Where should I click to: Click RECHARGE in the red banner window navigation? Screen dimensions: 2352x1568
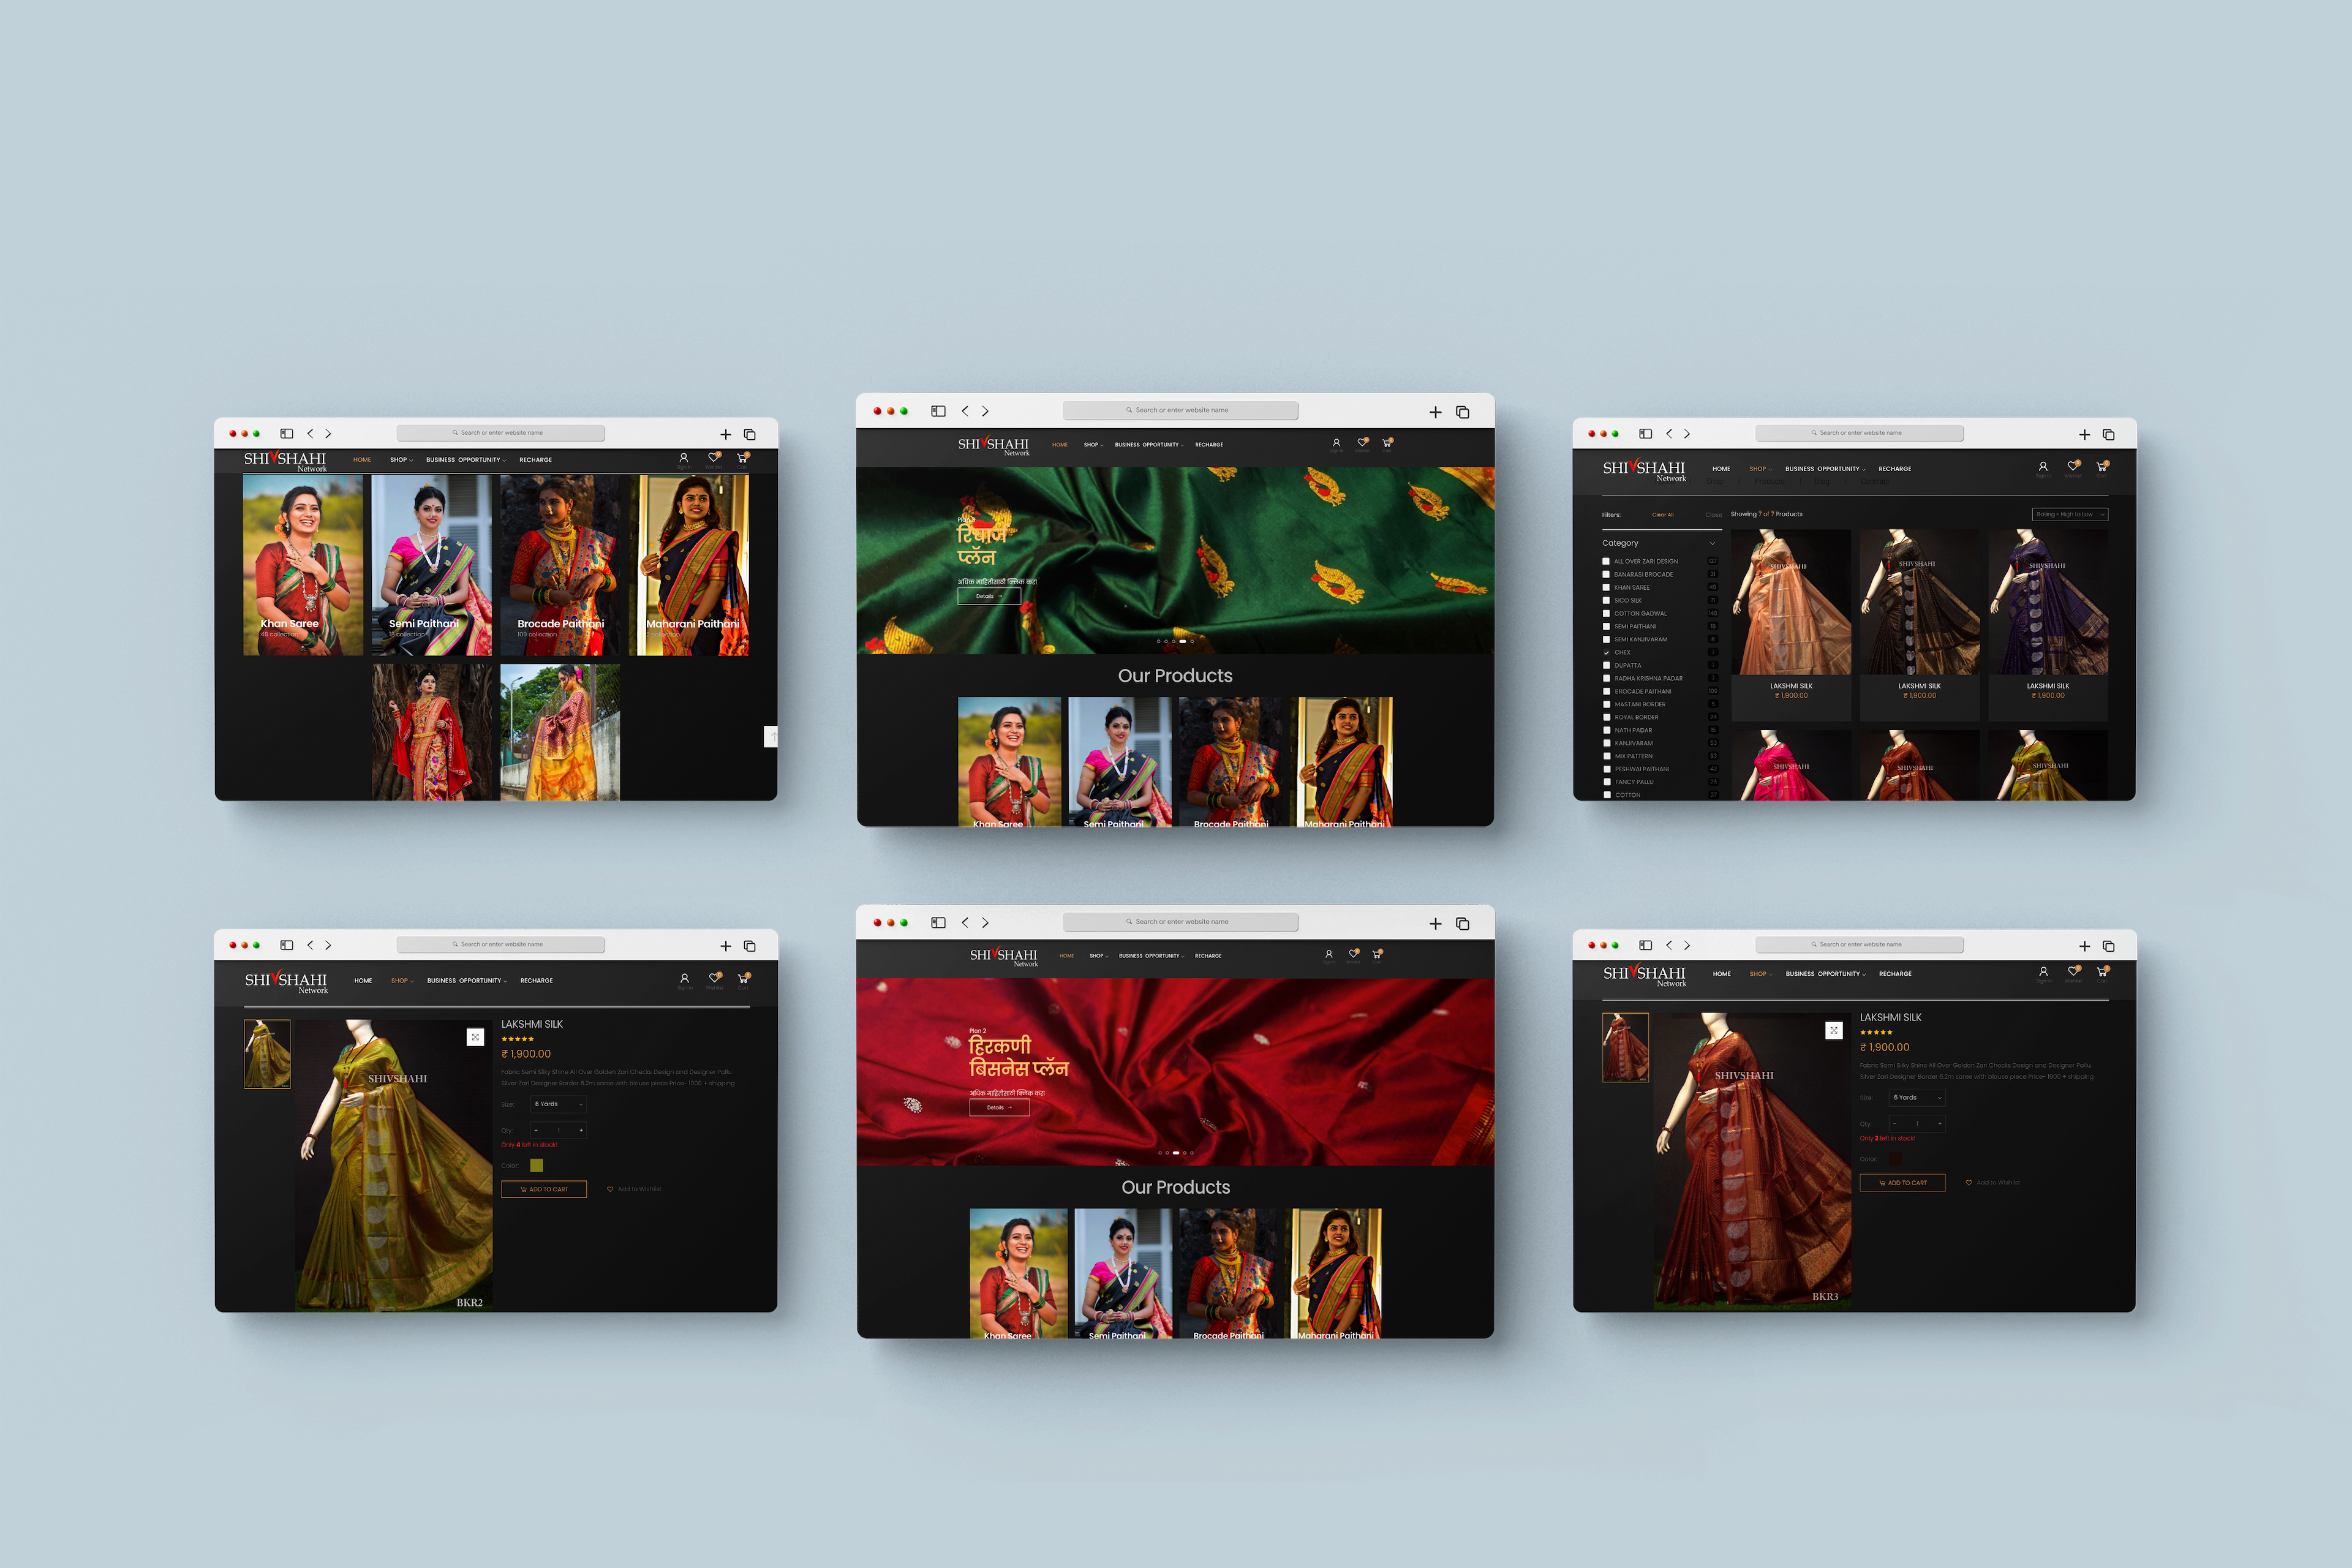[1208, 956]
